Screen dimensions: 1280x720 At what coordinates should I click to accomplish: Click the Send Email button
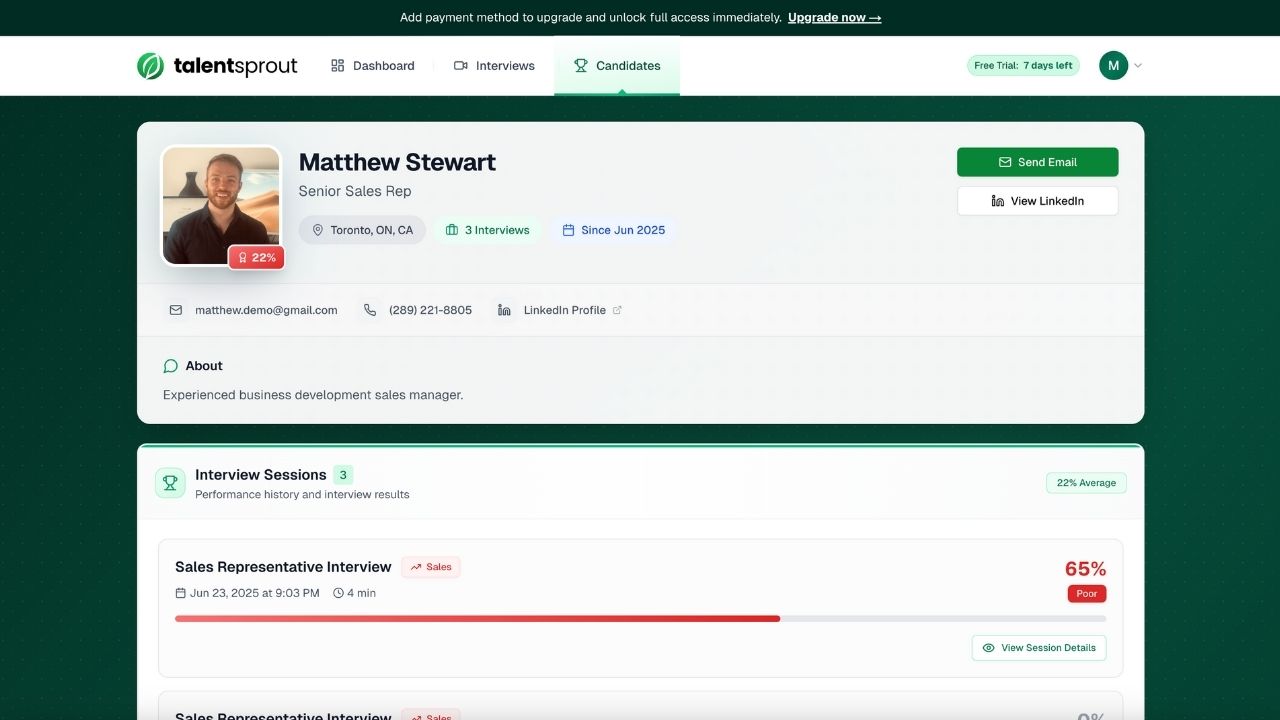click(1037, 162)
